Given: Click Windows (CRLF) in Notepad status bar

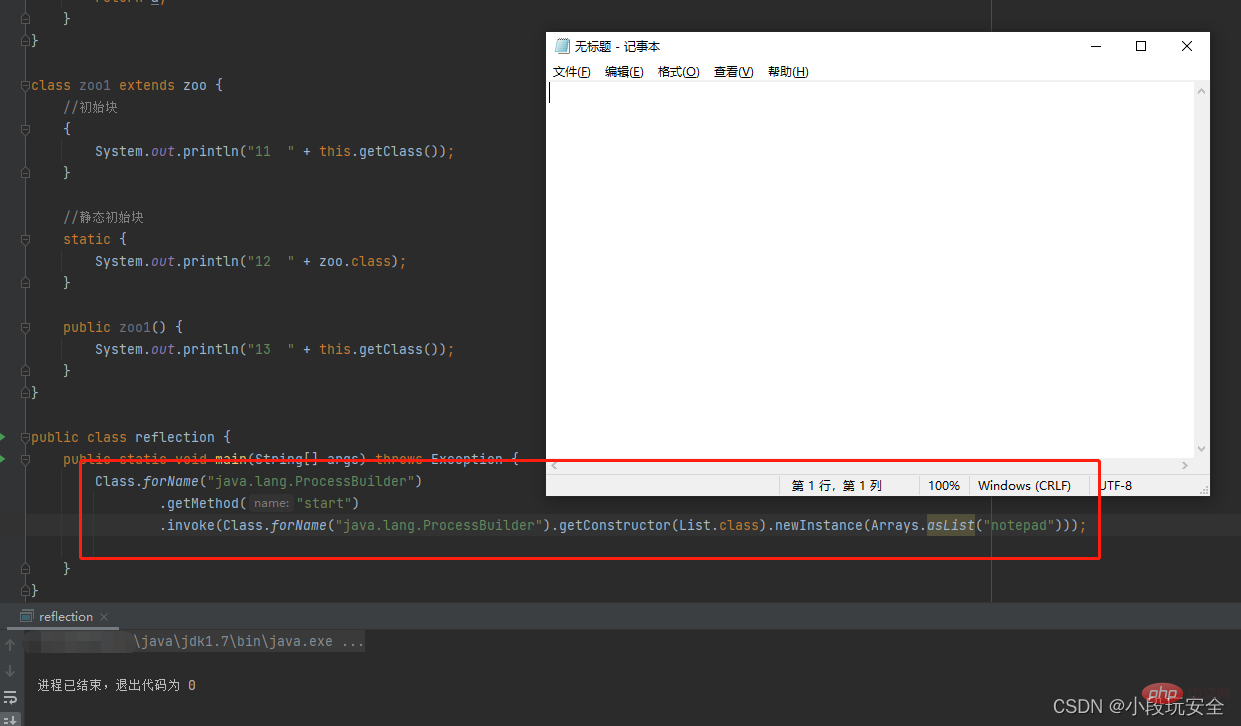Looking at the screenshot, I should [x=1024, y=485].
